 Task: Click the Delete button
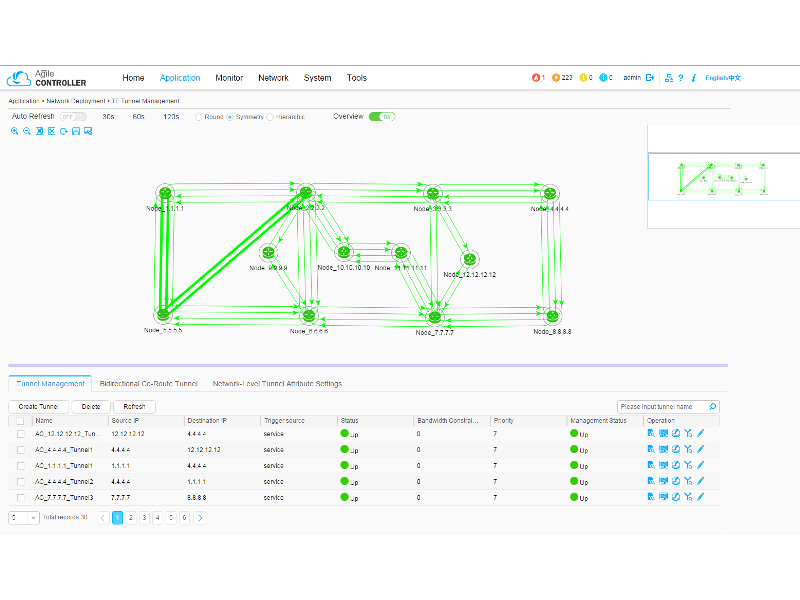click(x=91, y=407)
